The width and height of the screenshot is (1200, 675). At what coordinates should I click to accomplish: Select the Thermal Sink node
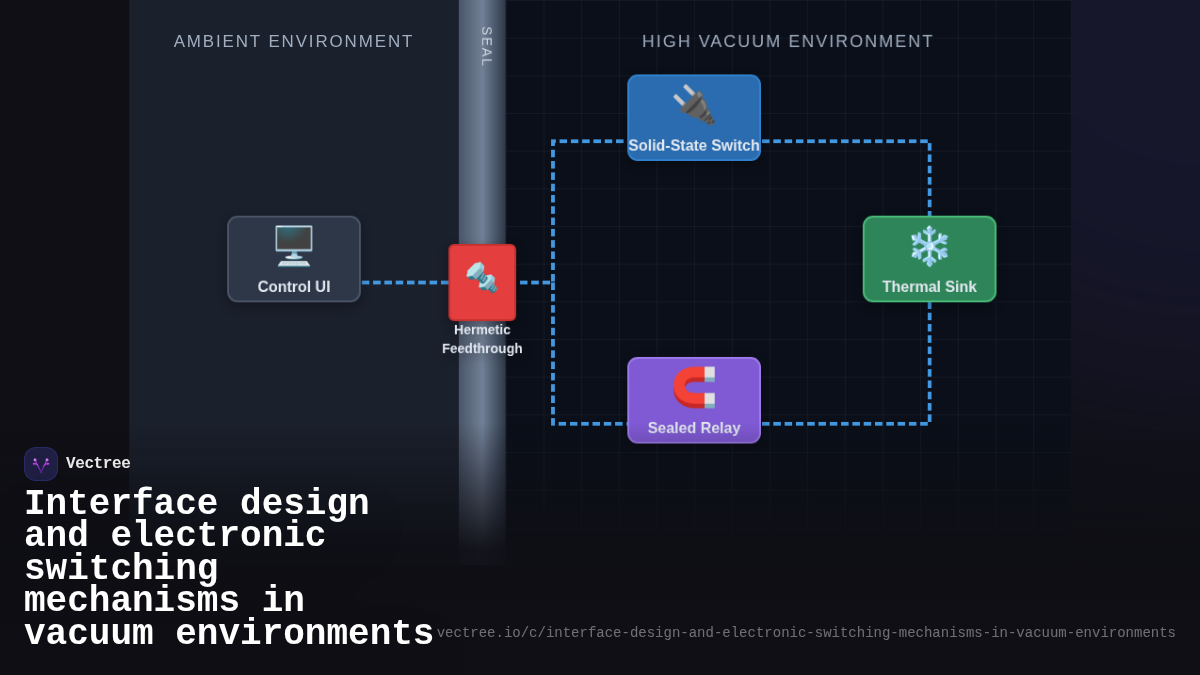929,259
